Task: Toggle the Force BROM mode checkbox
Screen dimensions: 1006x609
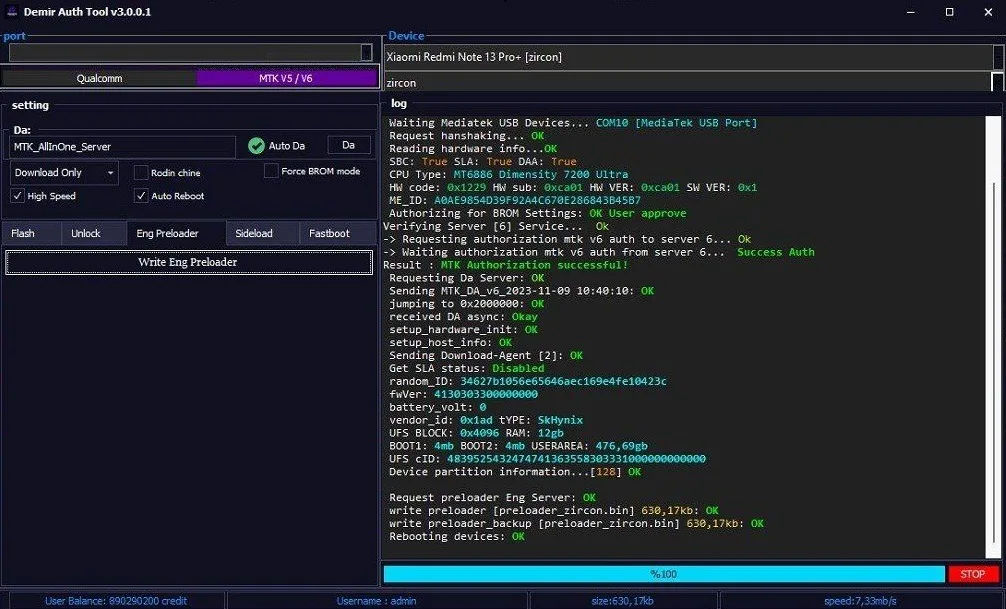Action: 271,171
